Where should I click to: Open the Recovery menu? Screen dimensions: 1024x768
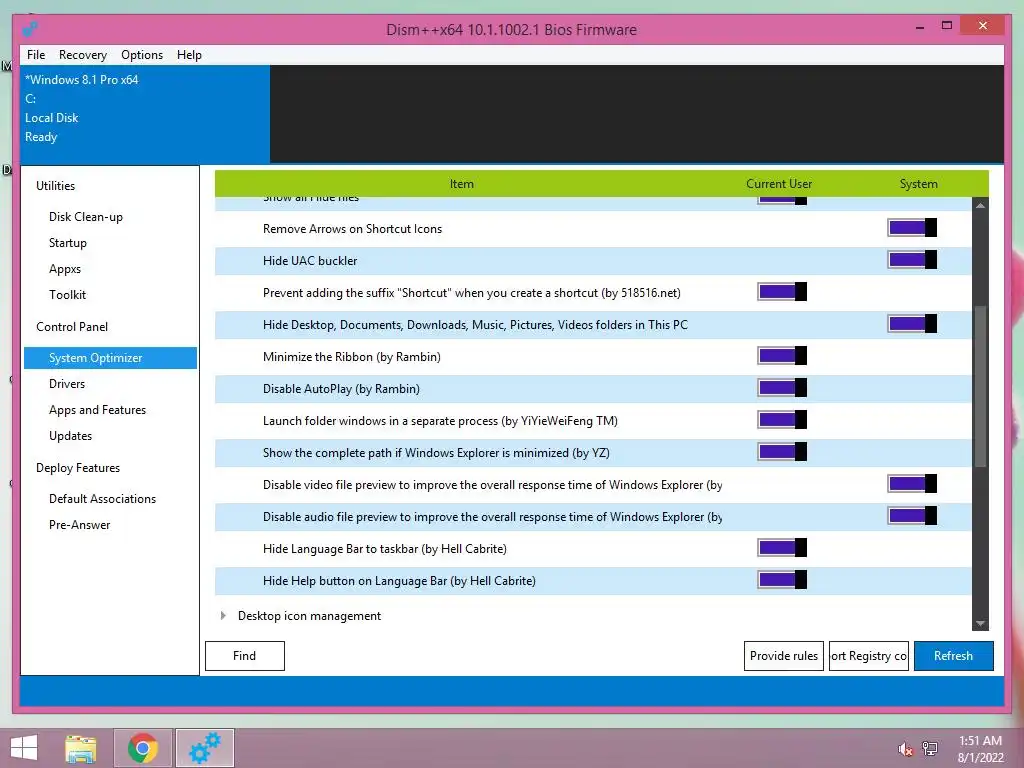point(83,55)
